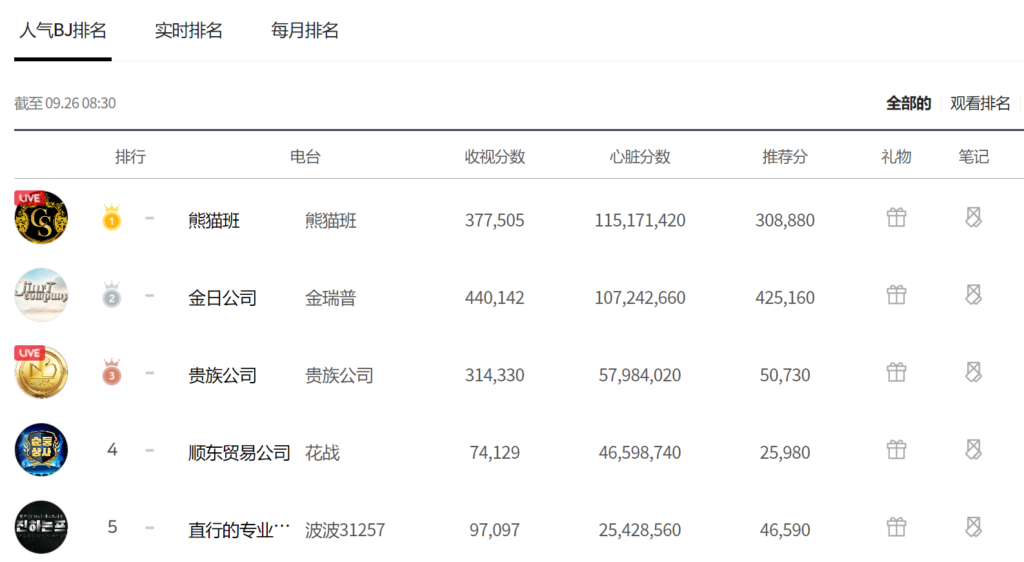Click the viewing score 377,505
1024x562 pixels.
[495, 221]
